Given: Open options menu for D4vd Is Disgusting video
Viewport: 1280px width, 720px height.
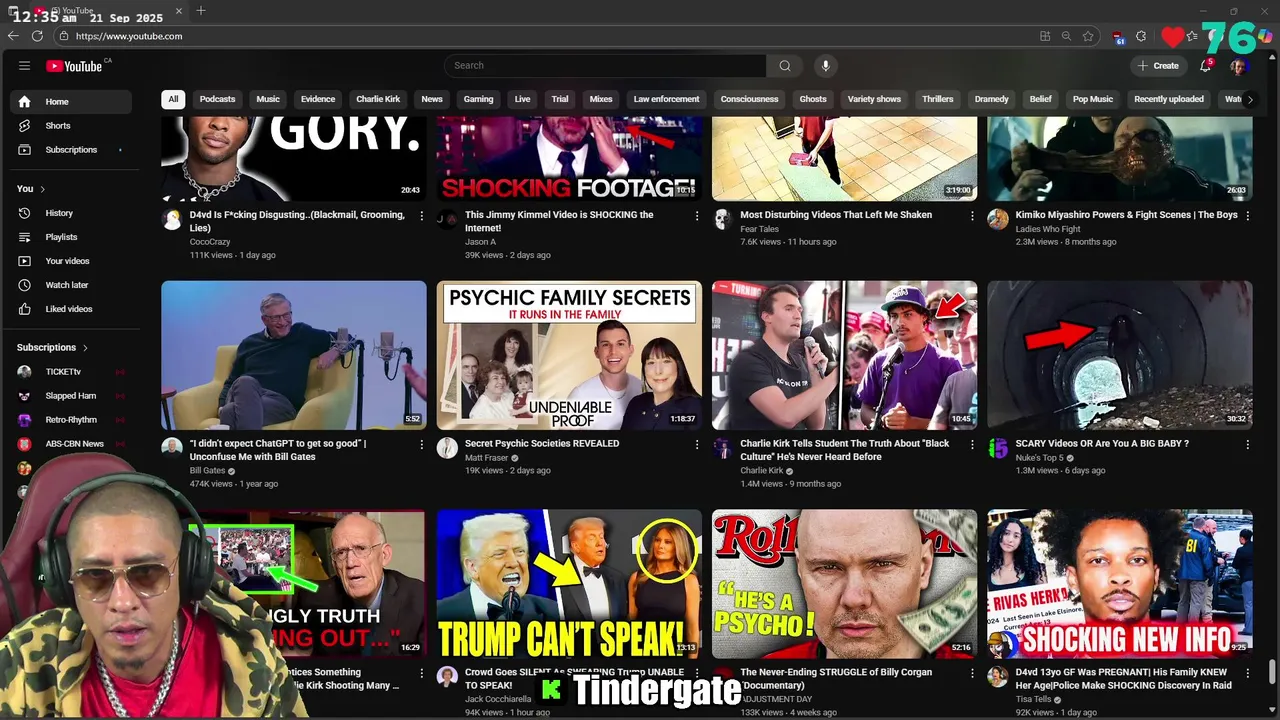Looking at the screenshot, I should click(x=421, y=216).
